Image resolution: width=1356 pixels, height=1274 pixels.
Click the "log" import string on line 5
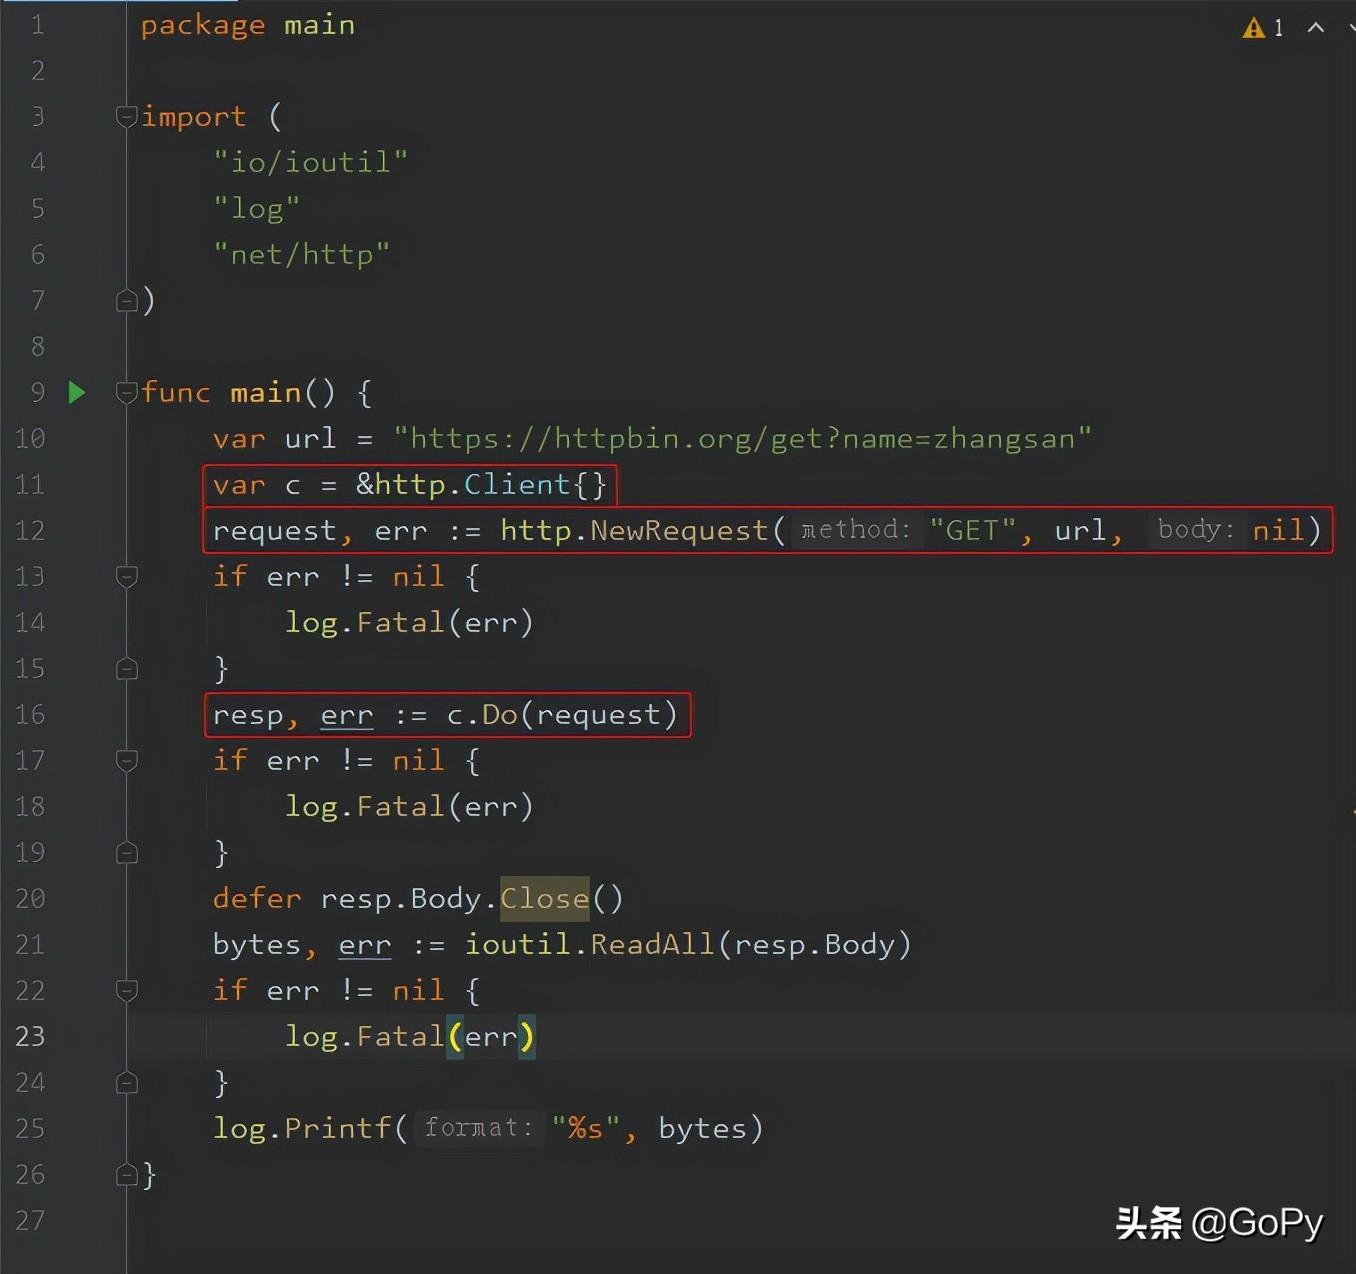click(257, 208)
